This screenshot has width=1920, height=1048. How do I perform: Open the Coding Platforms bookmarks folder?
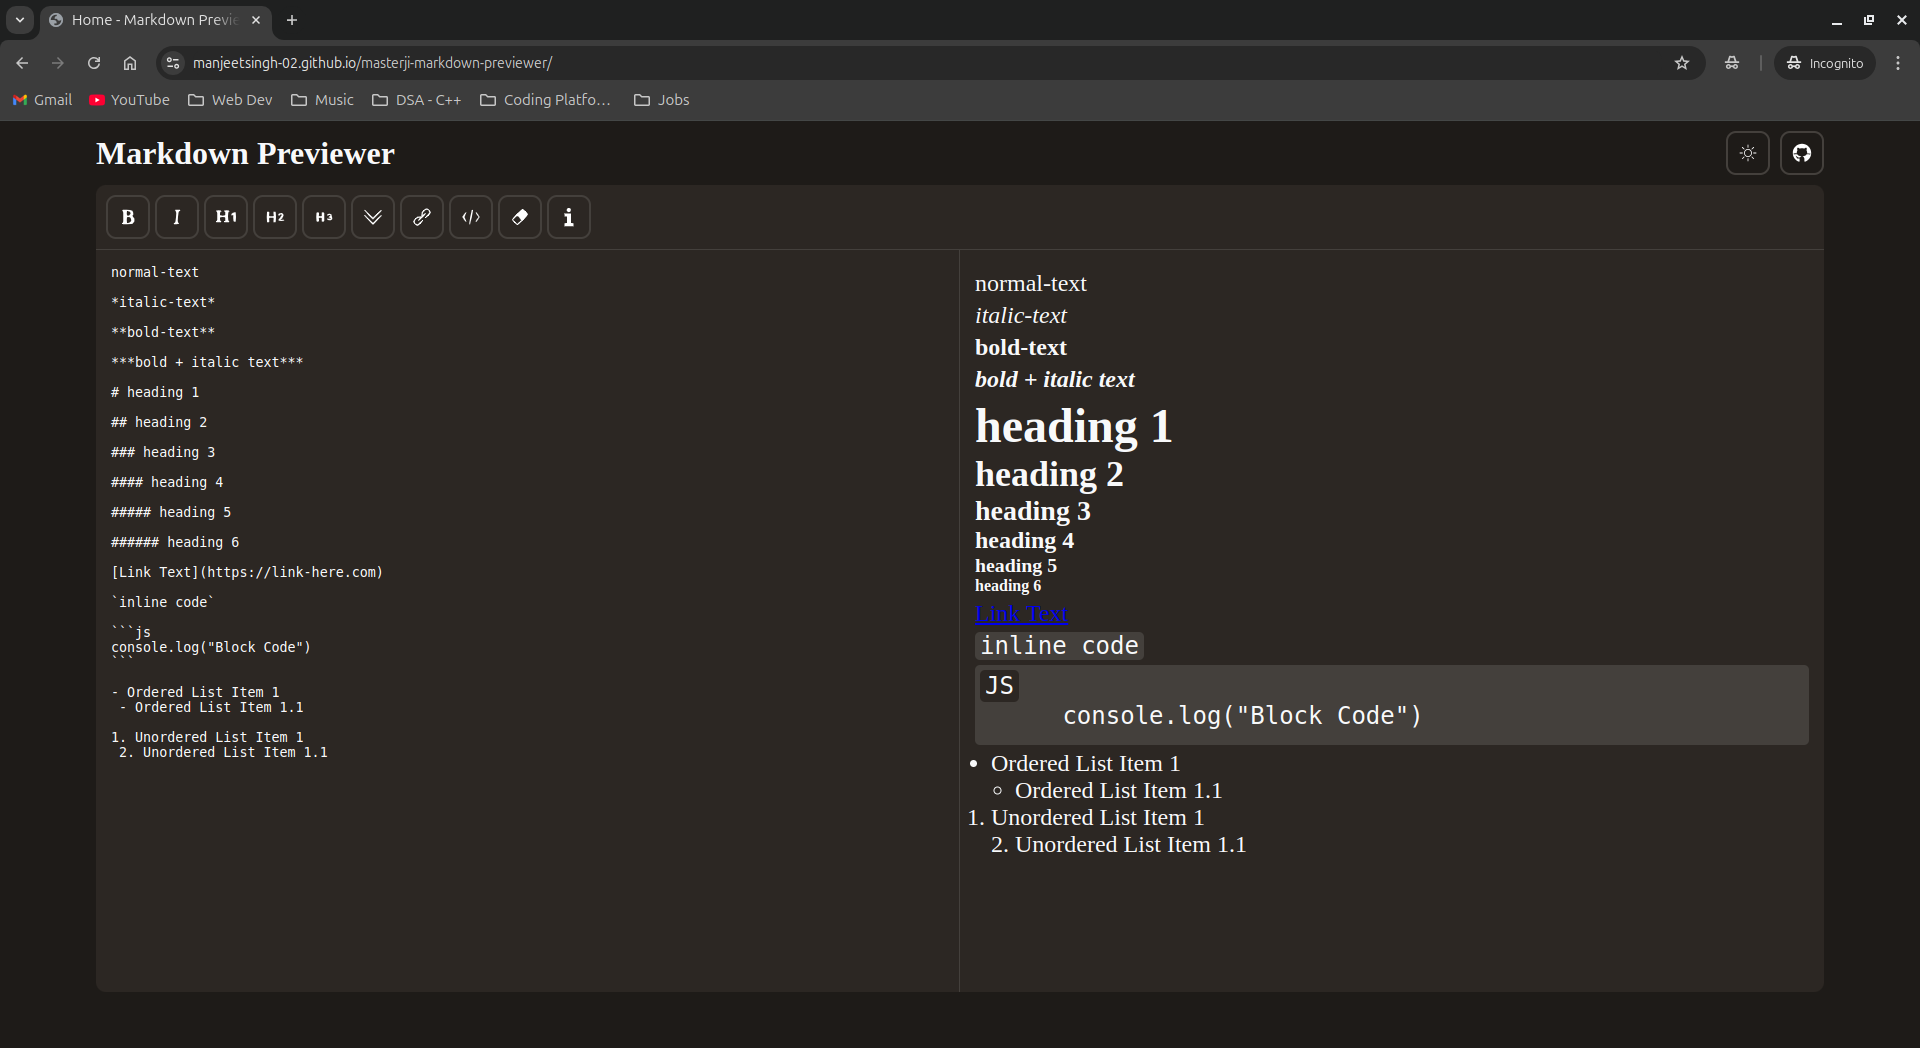pyautogui.click(x=545, y=100)
